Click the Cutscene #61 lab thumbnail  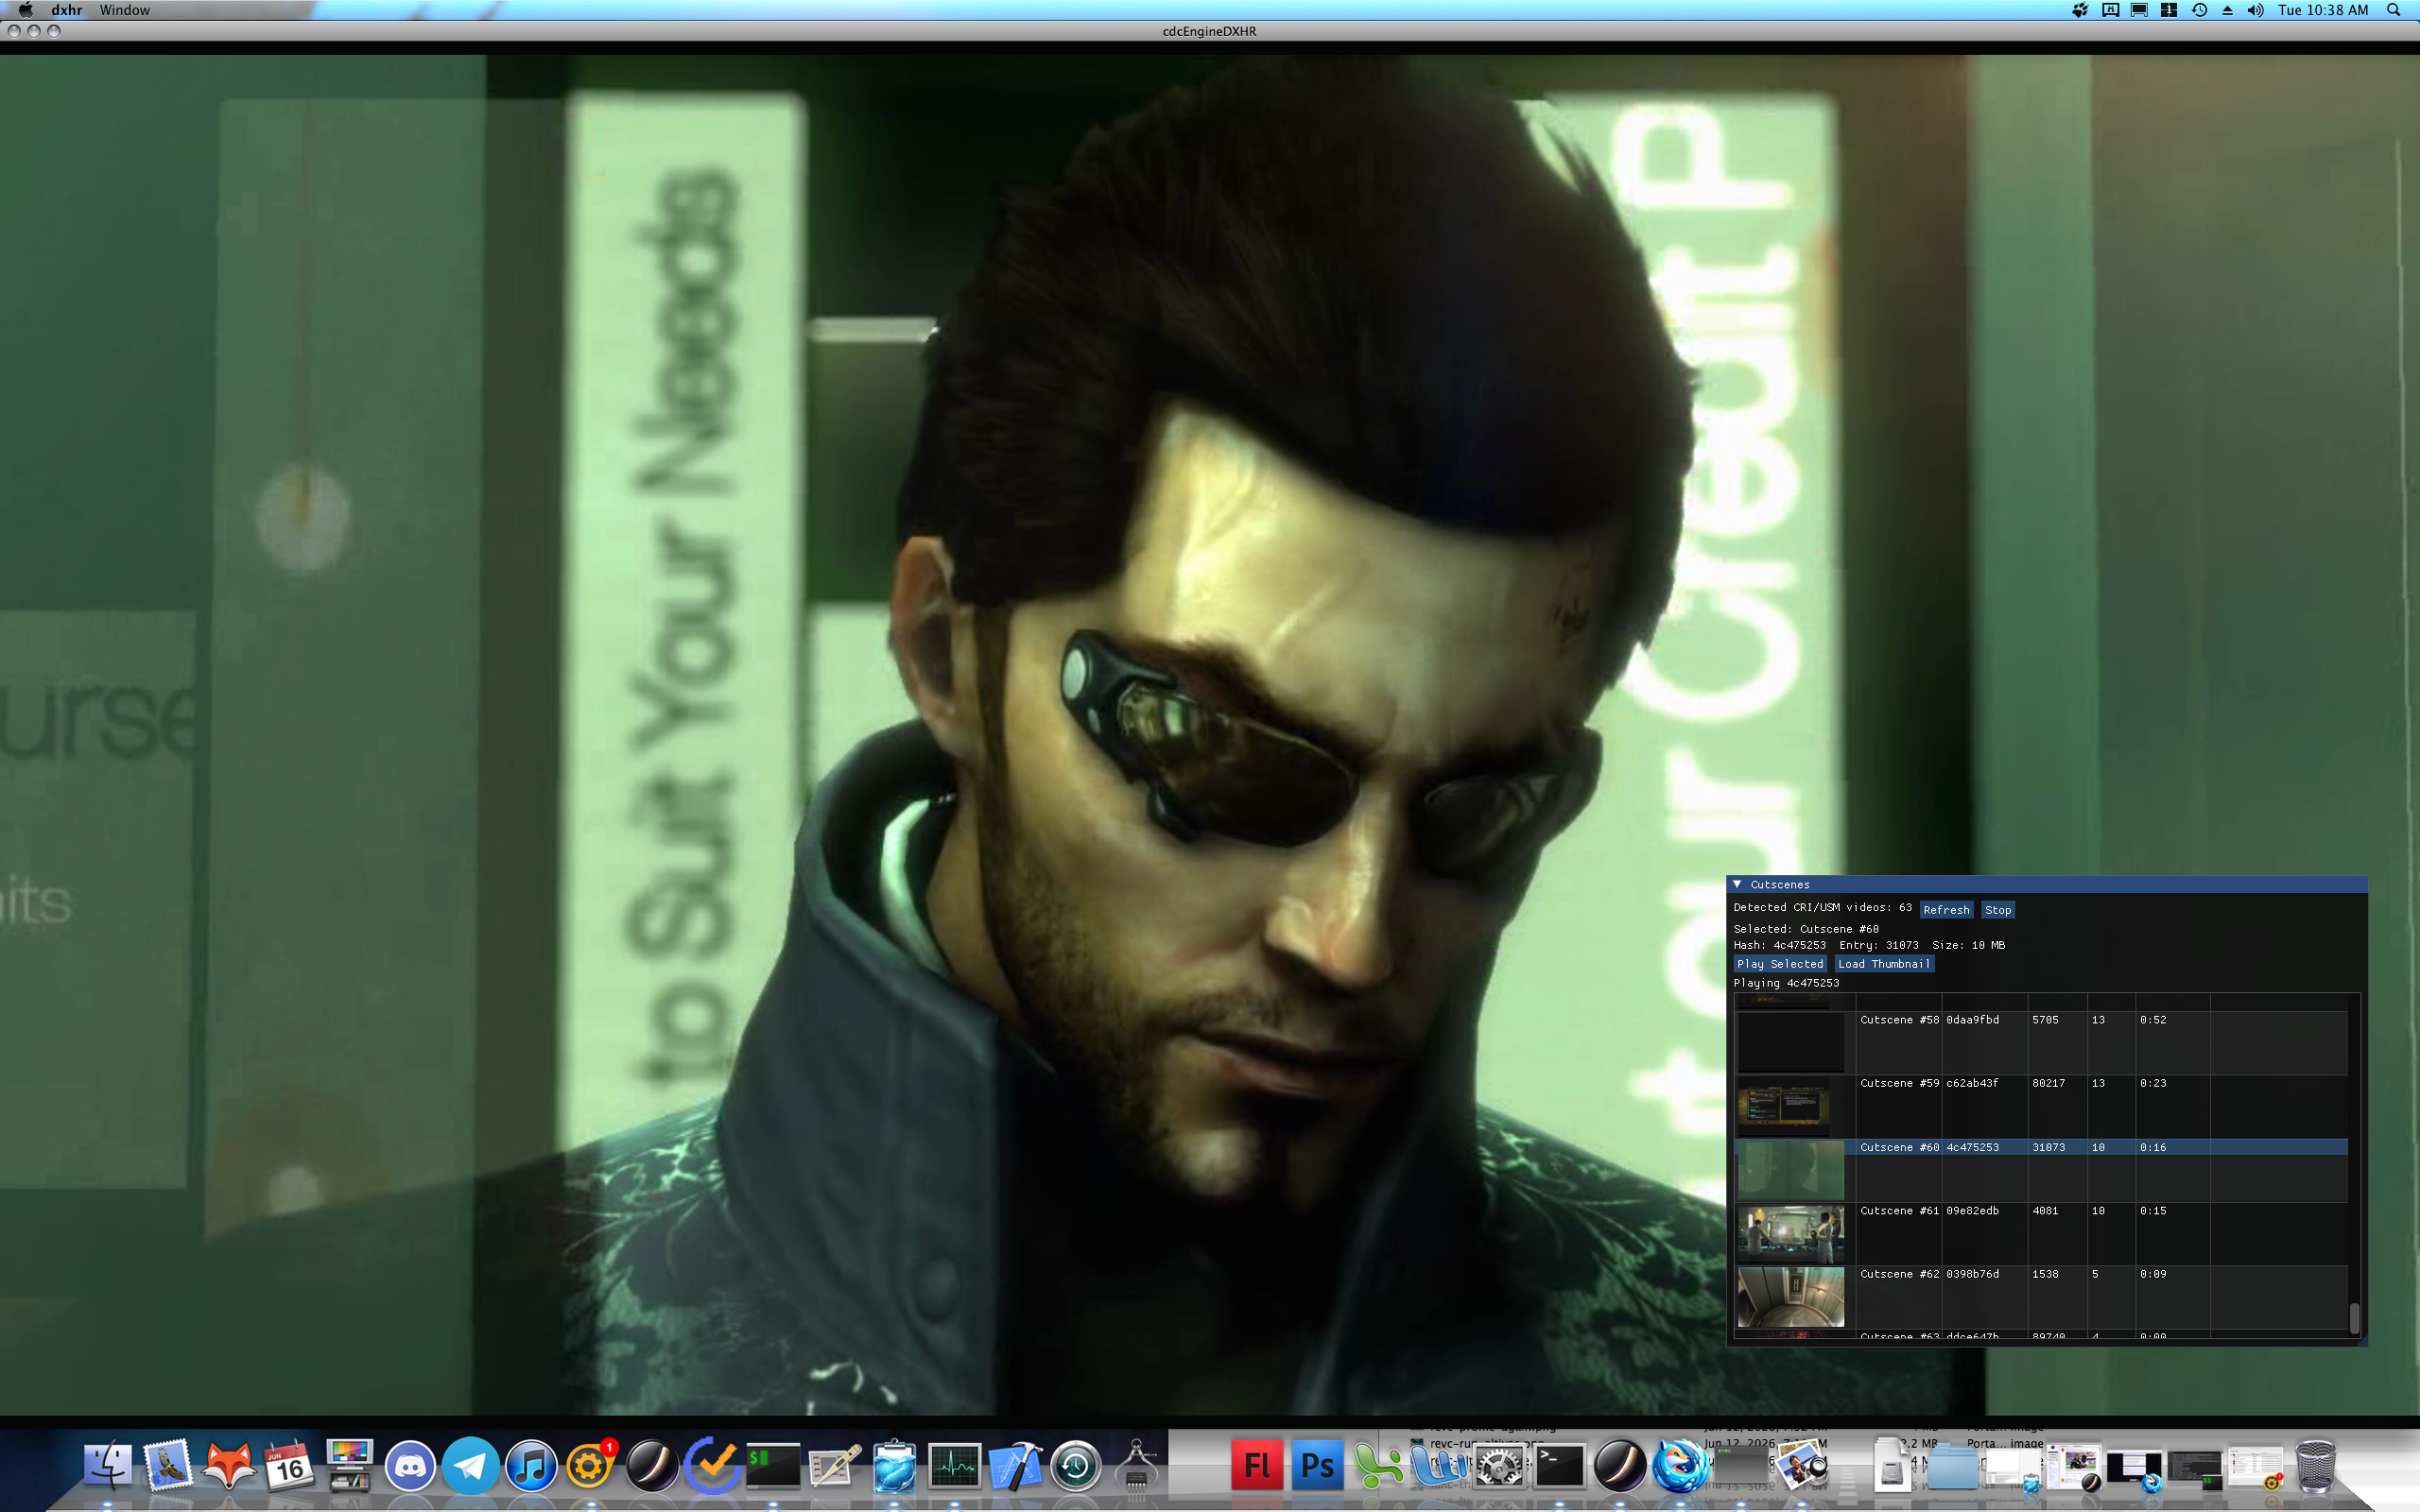pyautogui.click(x=1791, y=1234)
